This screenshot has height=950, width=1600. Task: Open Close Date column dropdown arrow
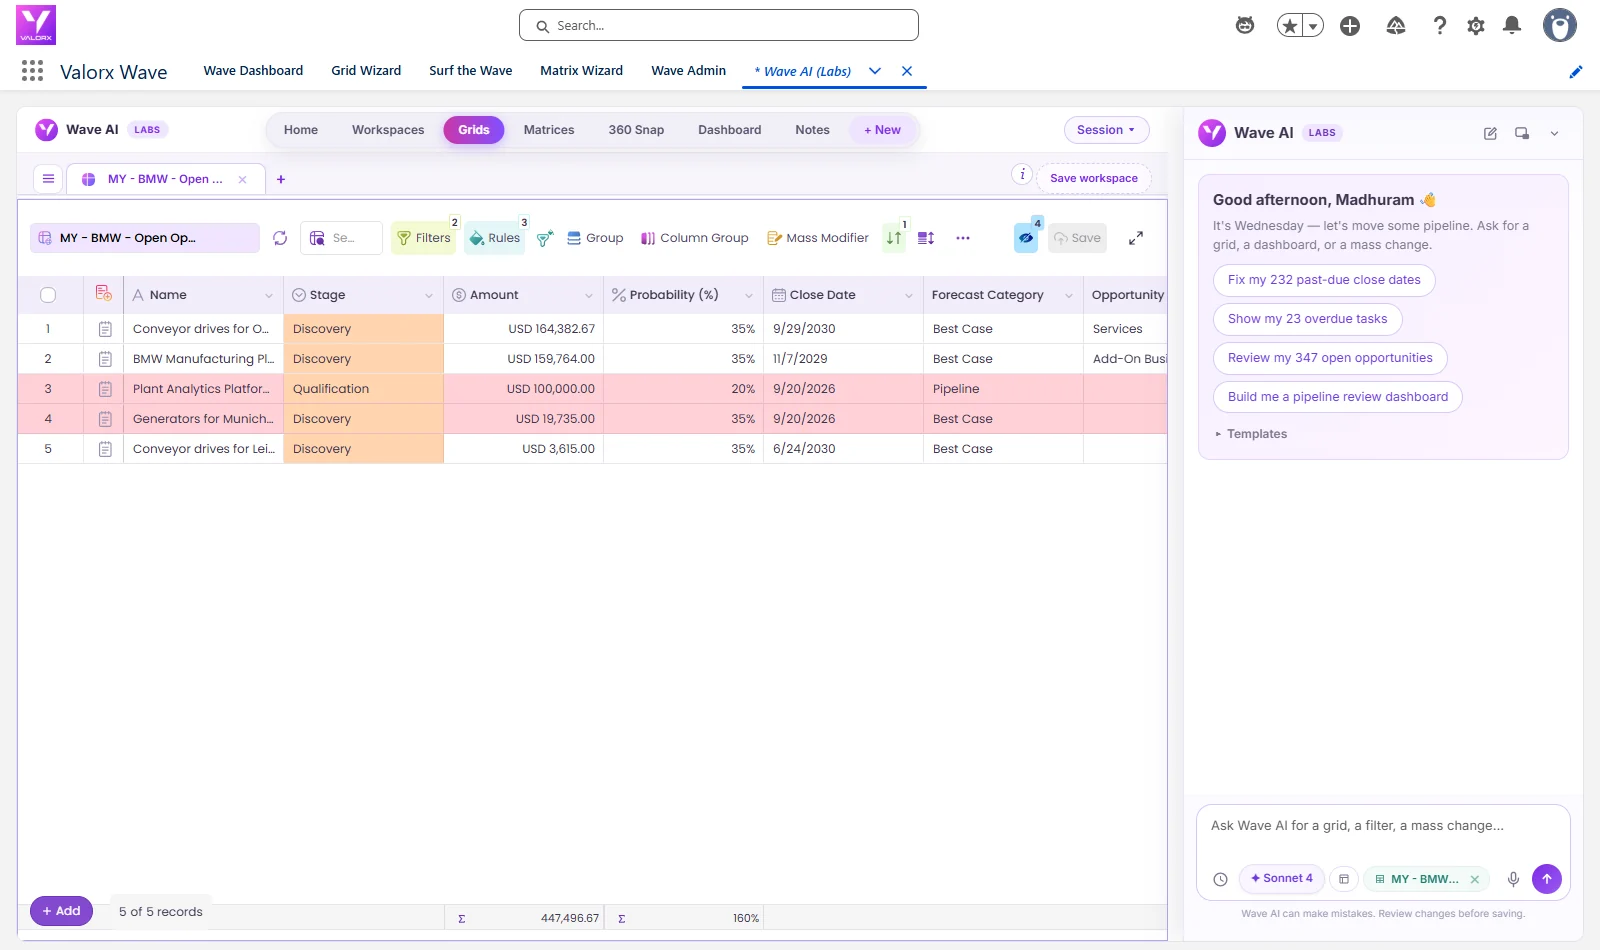pos(909,295)
